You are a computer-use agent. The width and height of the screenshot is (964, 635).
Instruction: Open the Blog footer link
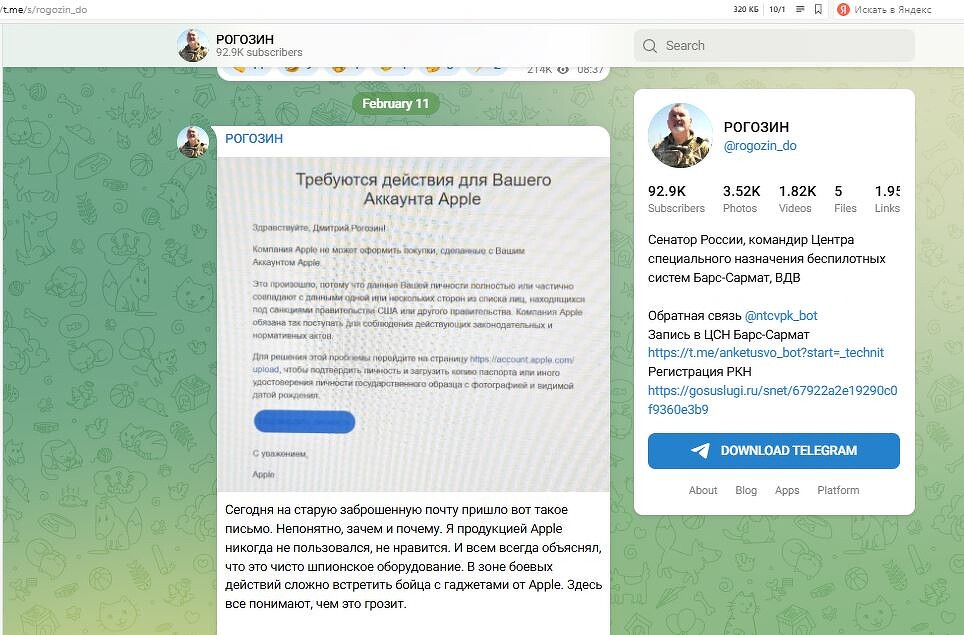746,490
